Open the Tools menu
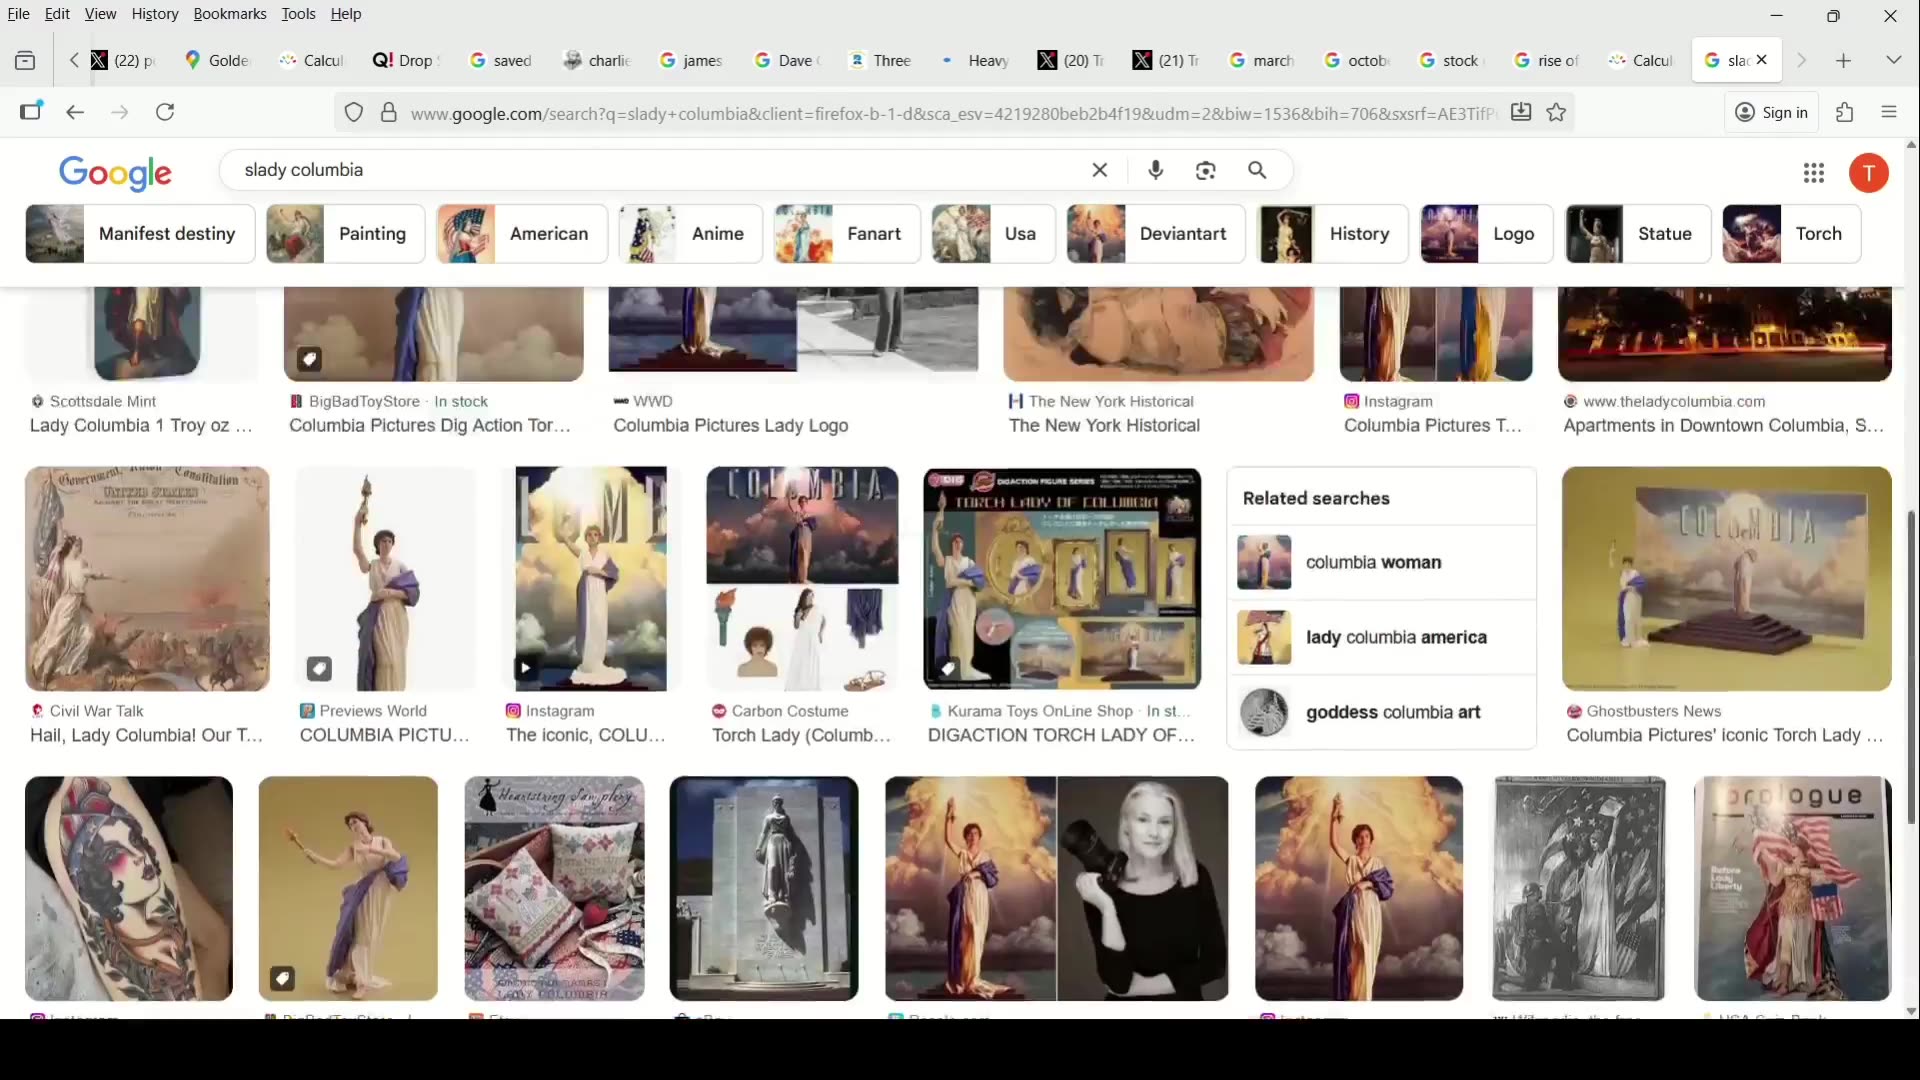The width and height of the screenshot is (1920, 1080). click(x=298, y=14)
